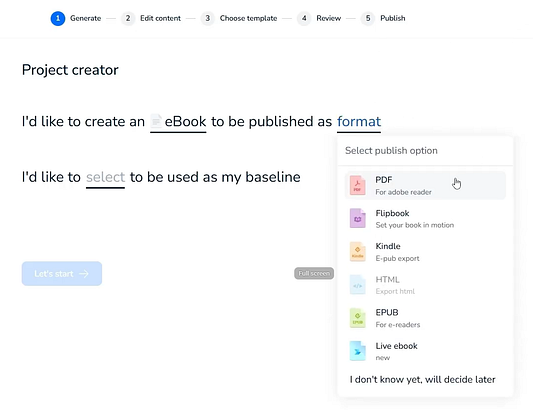
Task: Open the baseline select dropdown
Action: coord(105,178)
